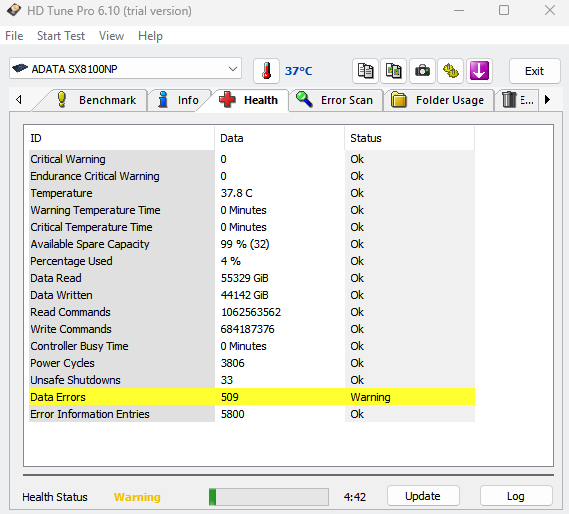Open the ADATA SX8100NP drive dropdown
569x514 pixels.
(x=125, y=69)
